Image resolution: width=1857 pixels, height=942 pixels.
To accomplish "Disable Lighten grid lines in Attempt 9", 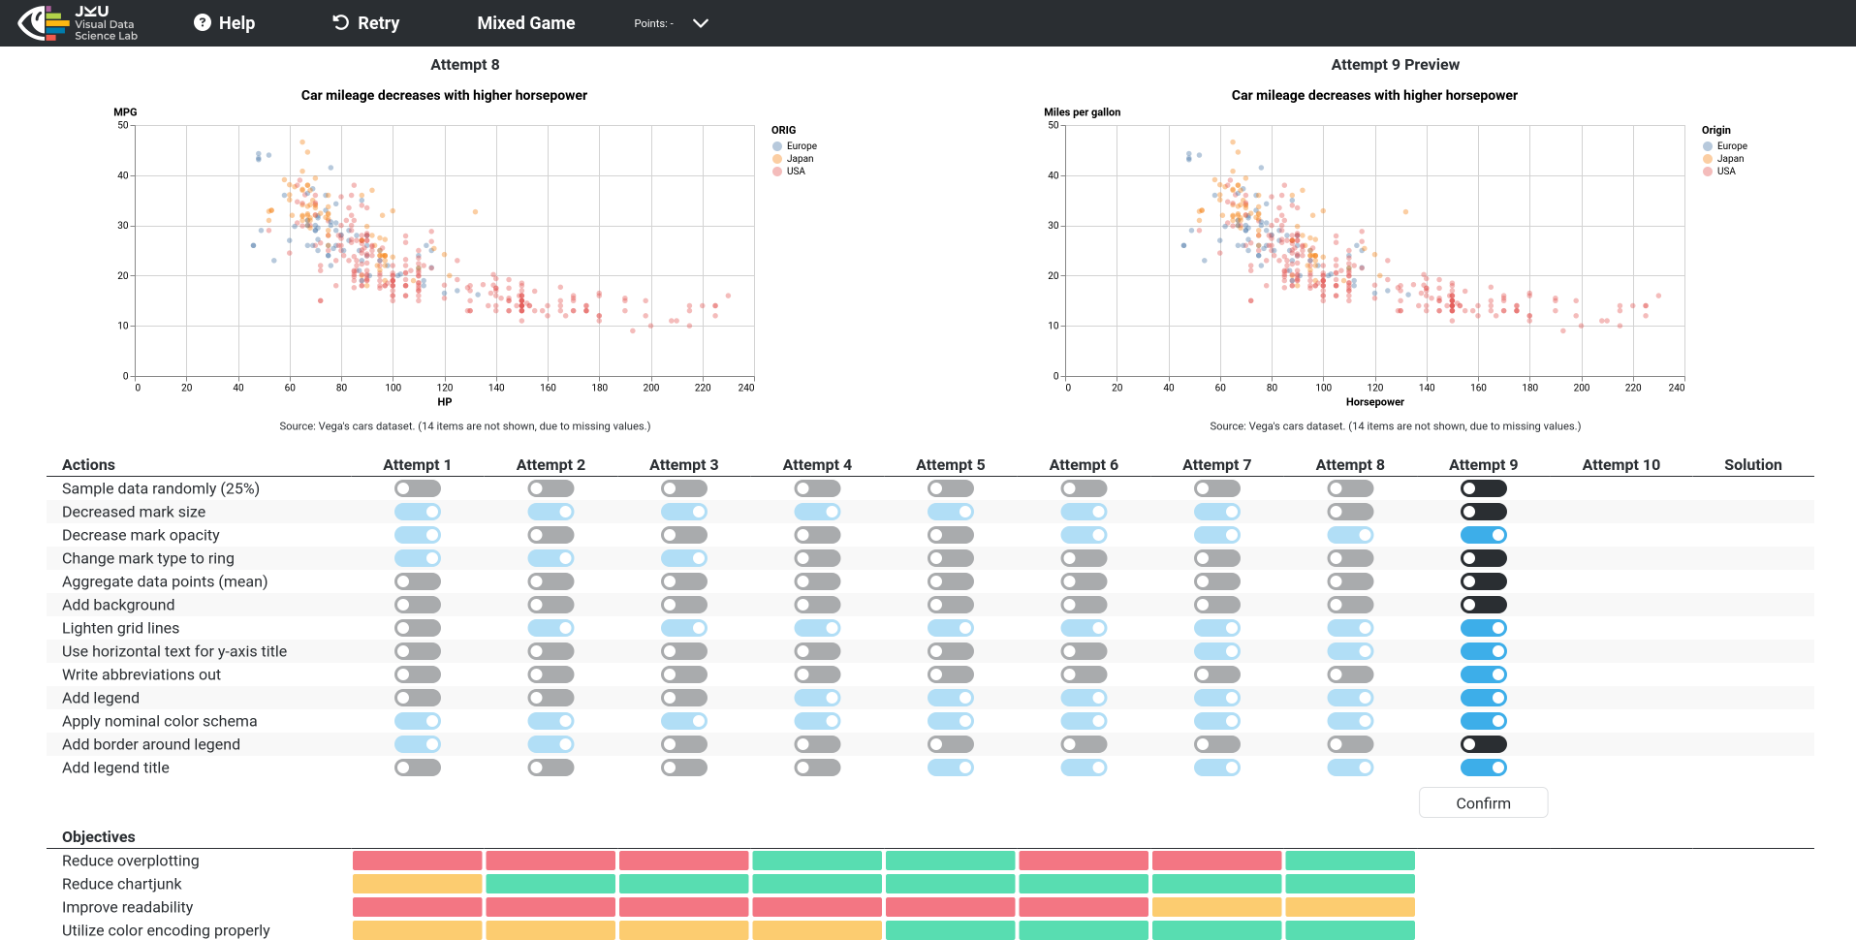I will click(1483, 628).
